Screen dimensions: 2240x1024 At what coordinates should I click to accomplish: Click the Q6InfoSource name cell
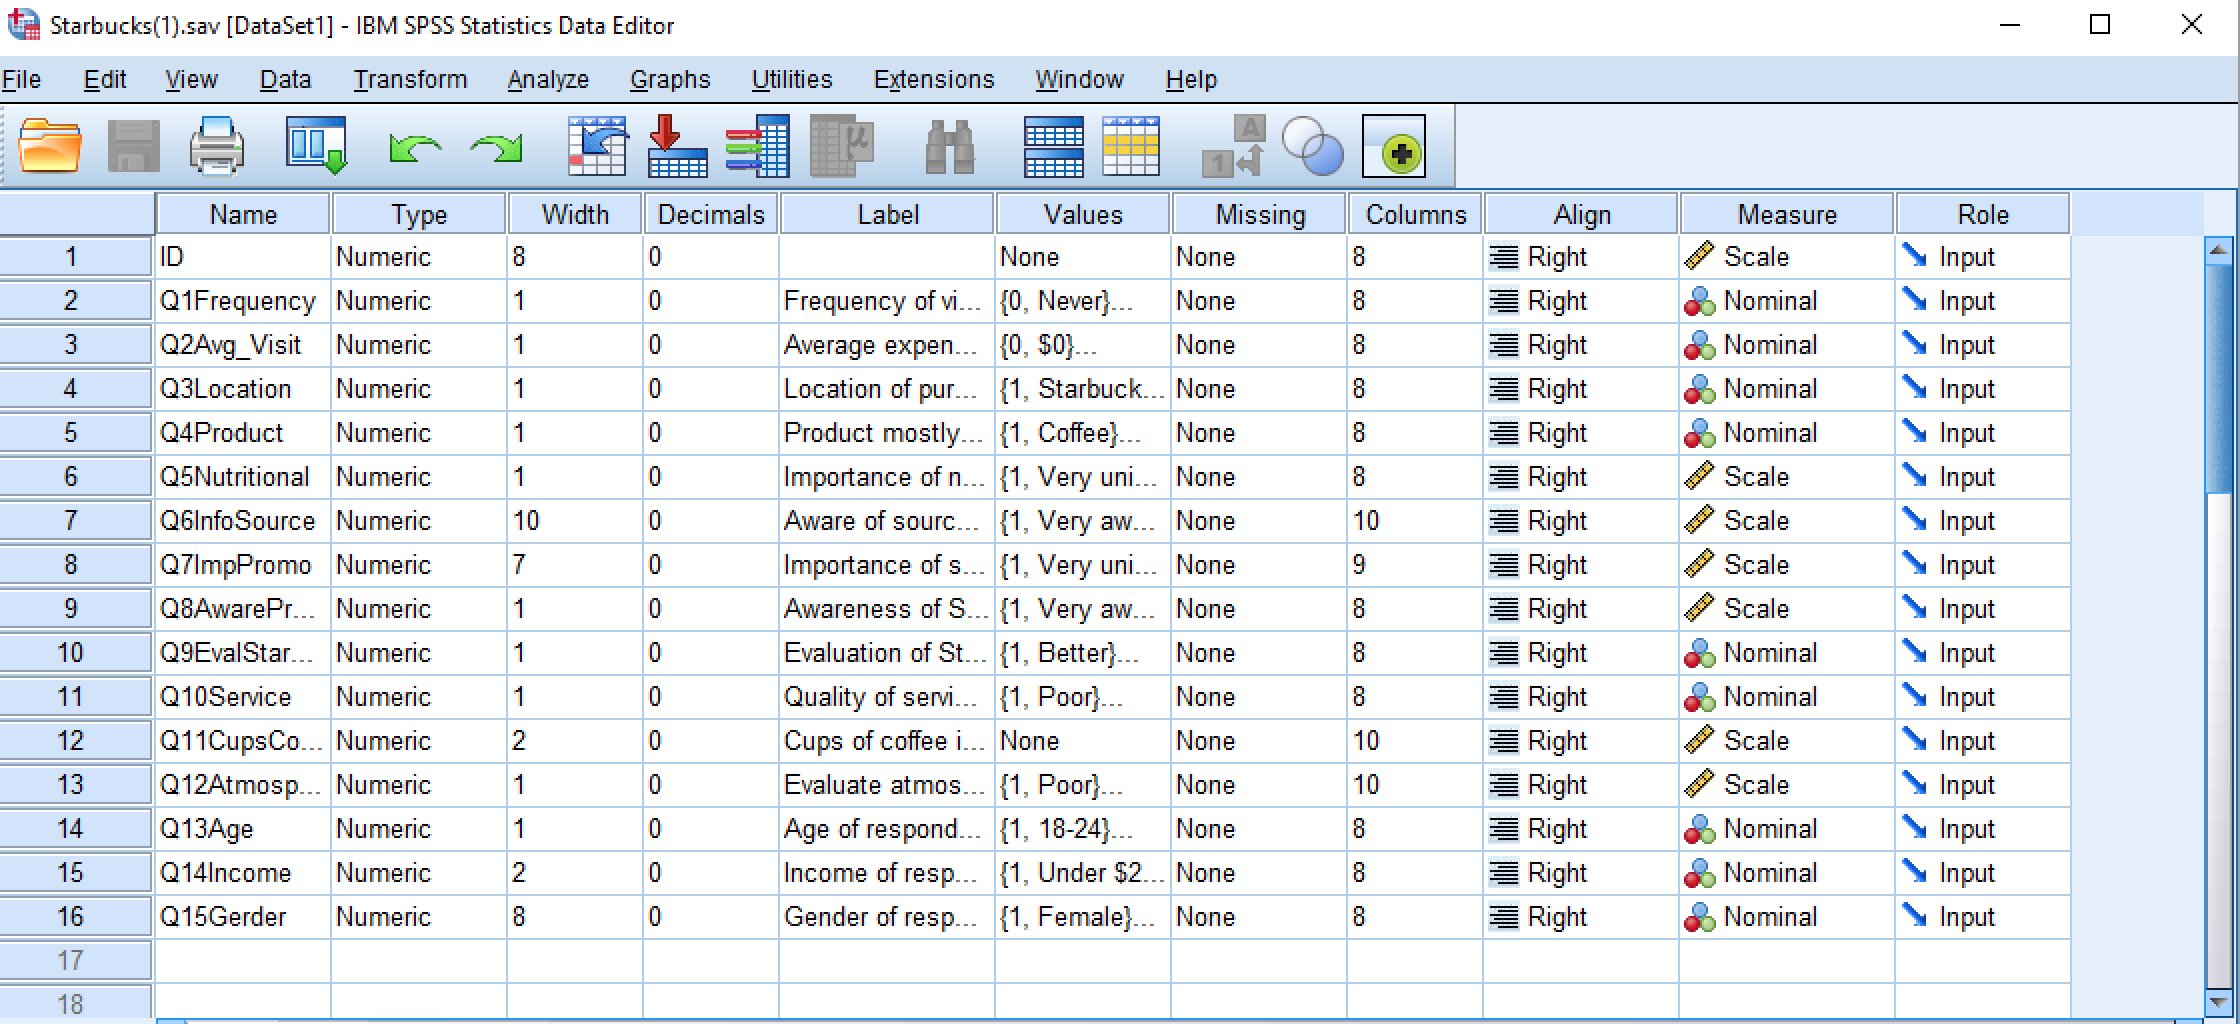[x=243, y=521]
